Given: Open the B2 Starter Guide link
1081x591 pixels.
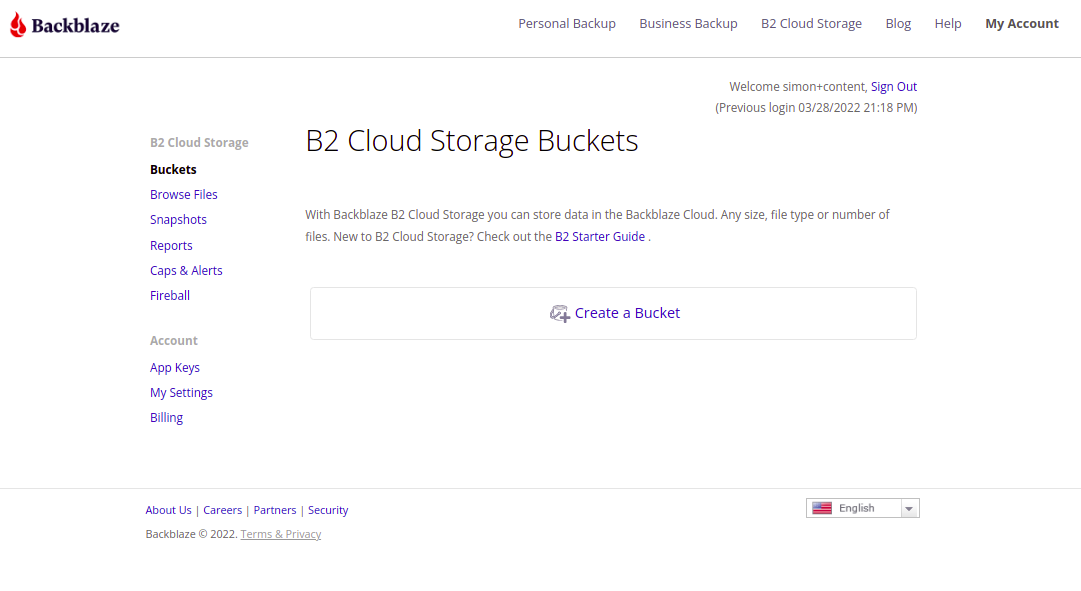Looking at the screenshot, I should 600,237.
